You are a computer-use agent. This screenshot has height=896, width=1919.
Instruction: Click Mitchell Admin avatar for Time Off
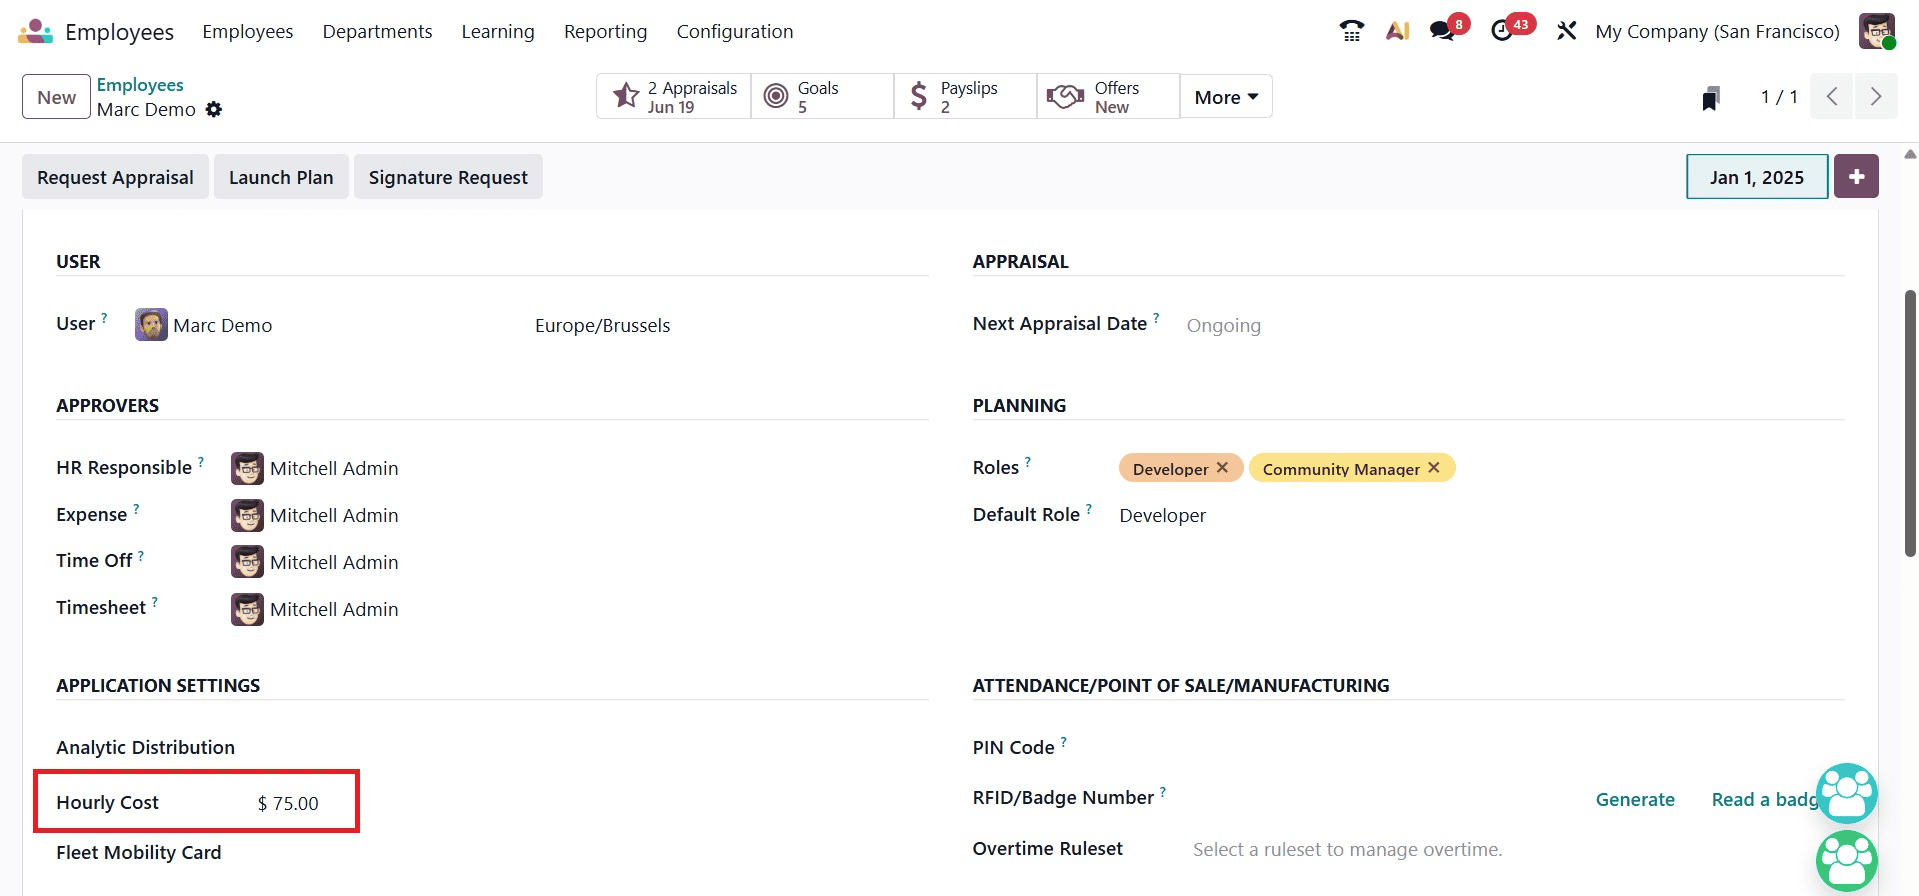coord(247,562)
